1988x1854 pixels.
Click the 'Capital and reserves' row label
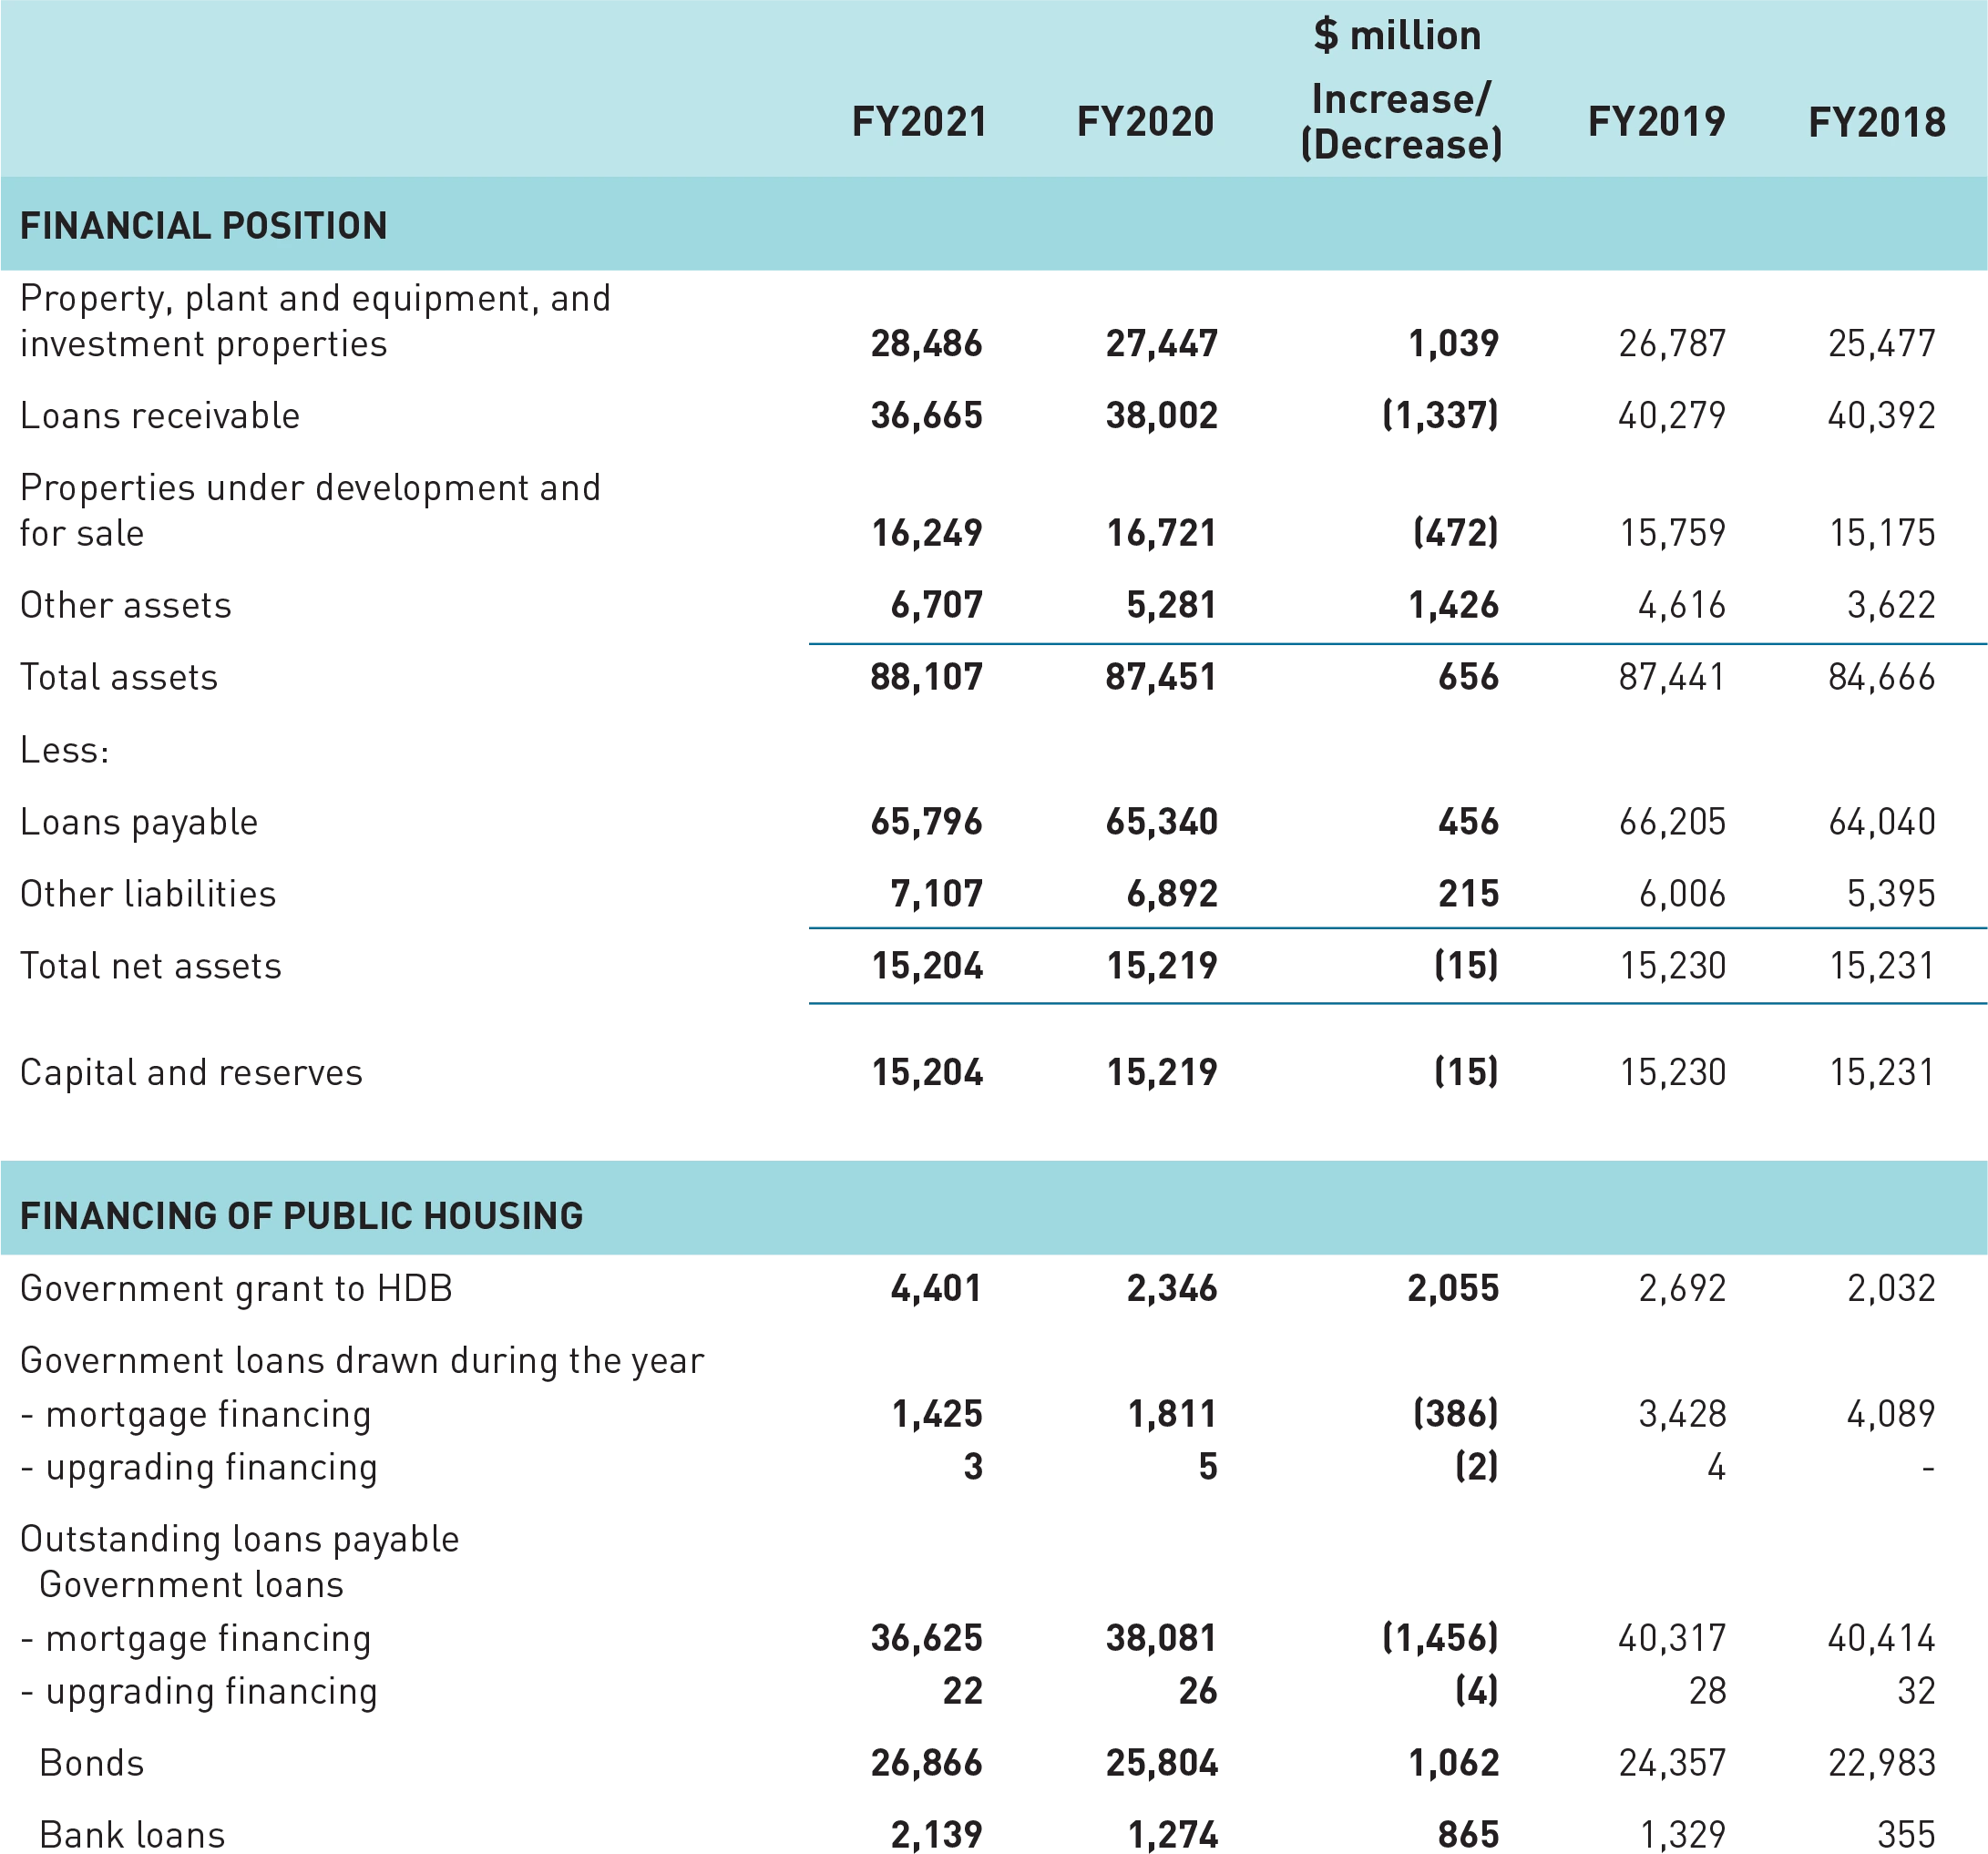click(191, 1072)
